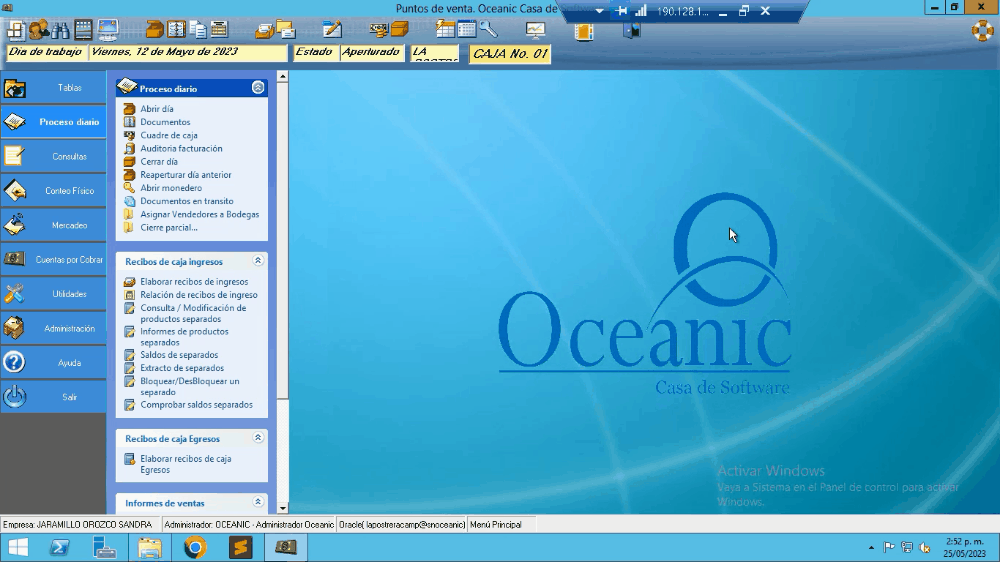1000x562 pixels.
Task: Click the panel scrollbar down arrow
Action: point(283,508)
